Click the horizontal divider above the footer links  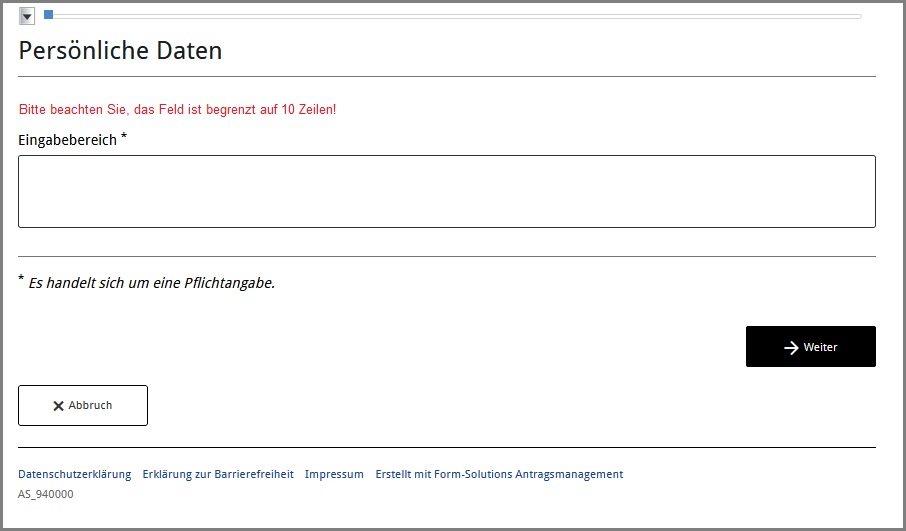pos(446,447)
